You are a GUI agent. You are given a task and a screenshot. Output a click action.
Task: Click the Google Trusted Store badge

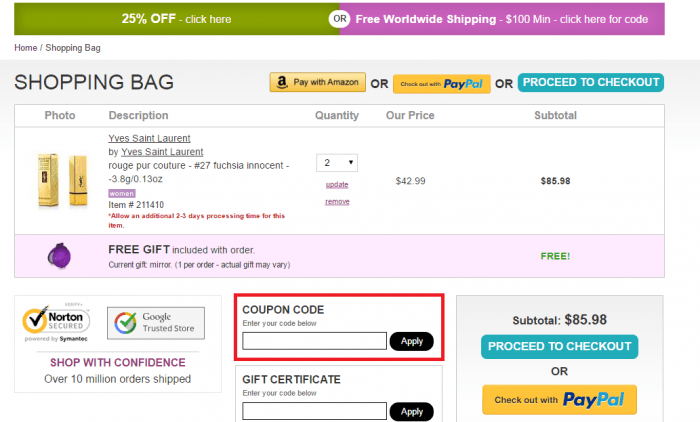(155, 323)
